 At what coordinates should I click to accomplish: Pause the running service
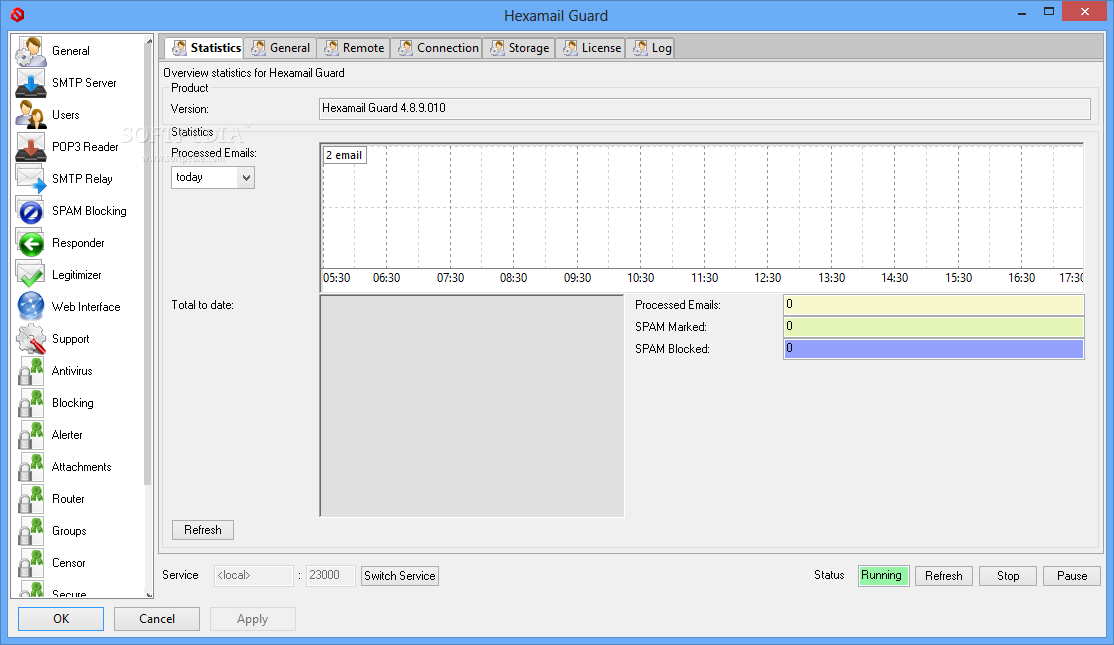coord(1071,576)
